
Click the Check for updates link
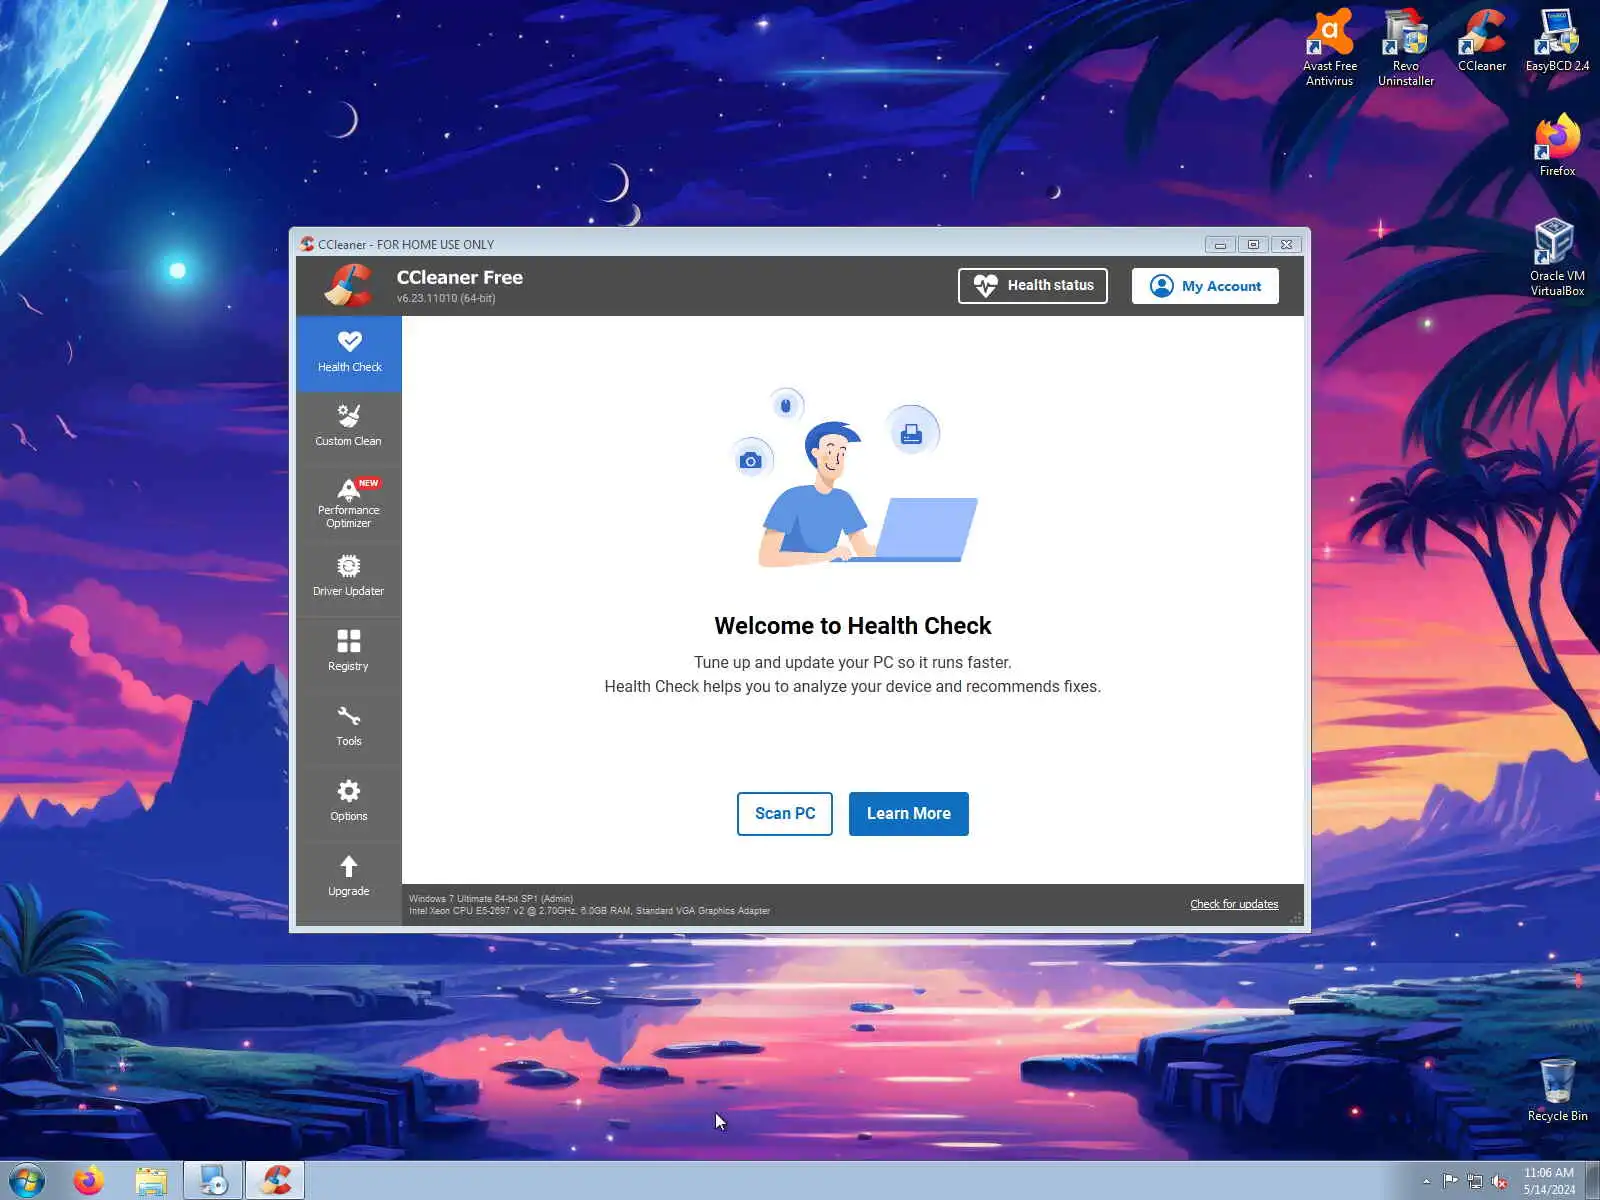coord(1234,904)
